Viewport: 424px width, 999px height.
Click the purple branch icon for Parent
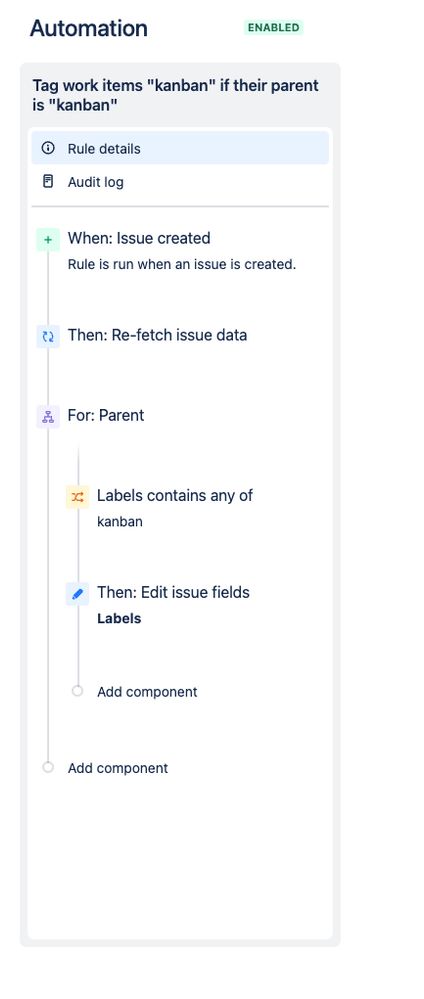(x=48, y=417)
